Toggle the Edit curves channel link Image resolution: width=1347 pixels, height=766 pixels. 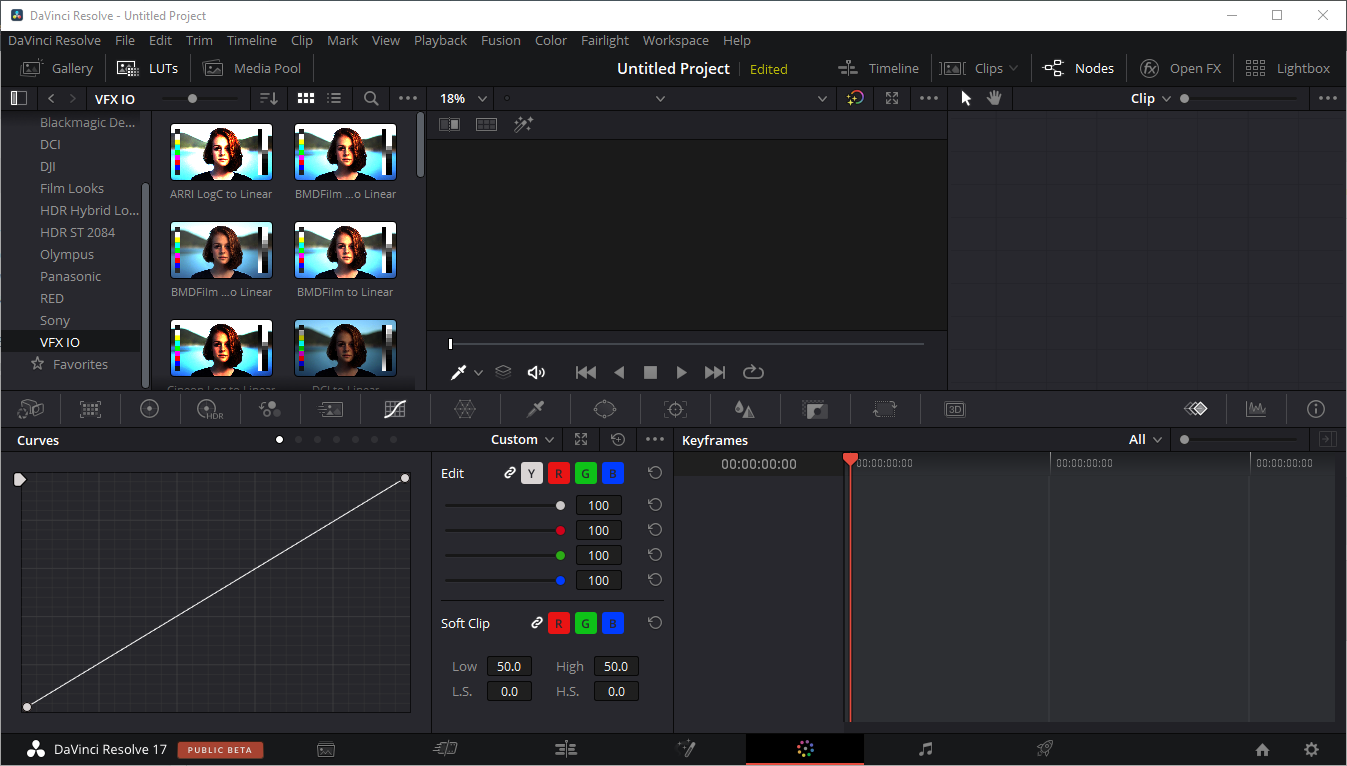(x=510, y=474)
